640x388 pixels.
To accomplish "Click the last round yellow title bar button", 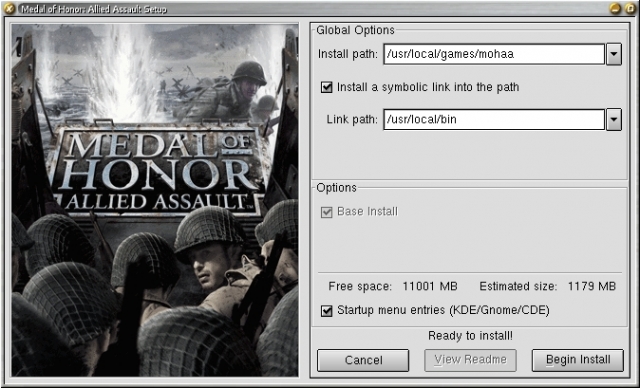I will [630, 9].
